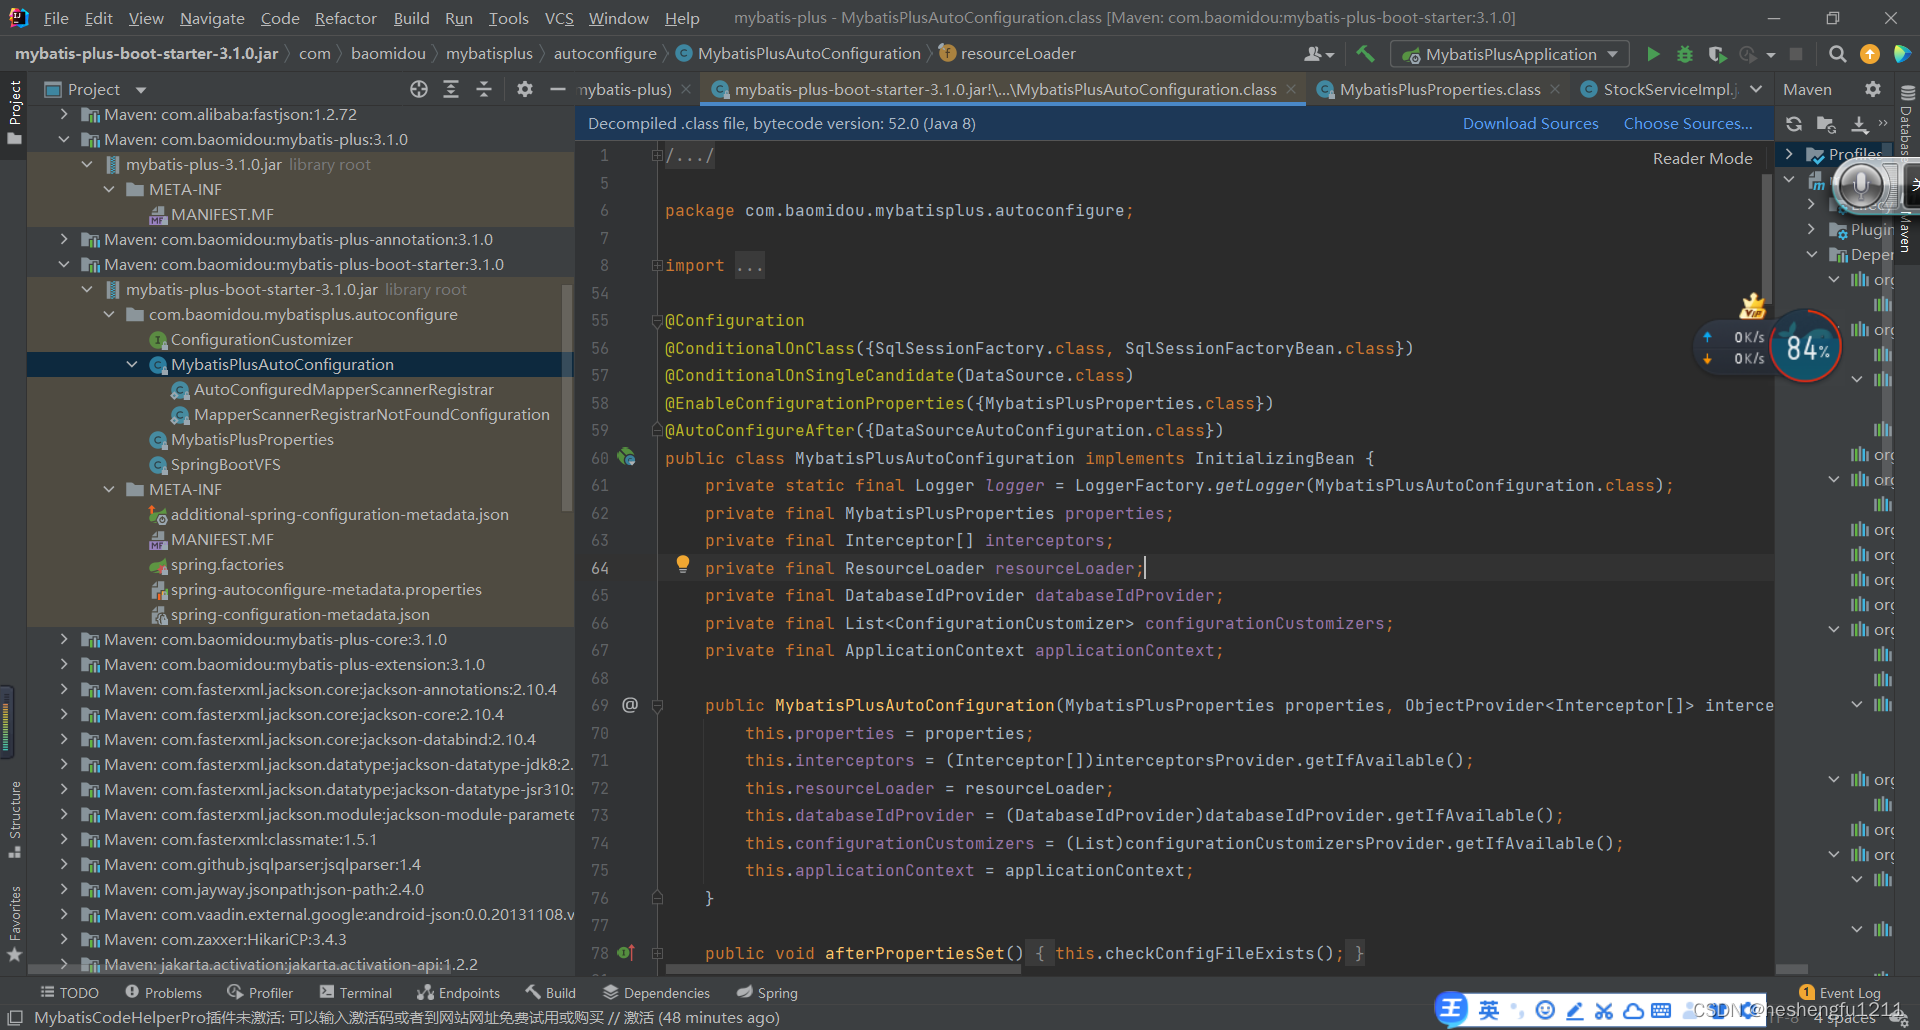Unfold the collapsed comment on line 1
Screen dimensions: 1920x1030
(x=657, y=155)
